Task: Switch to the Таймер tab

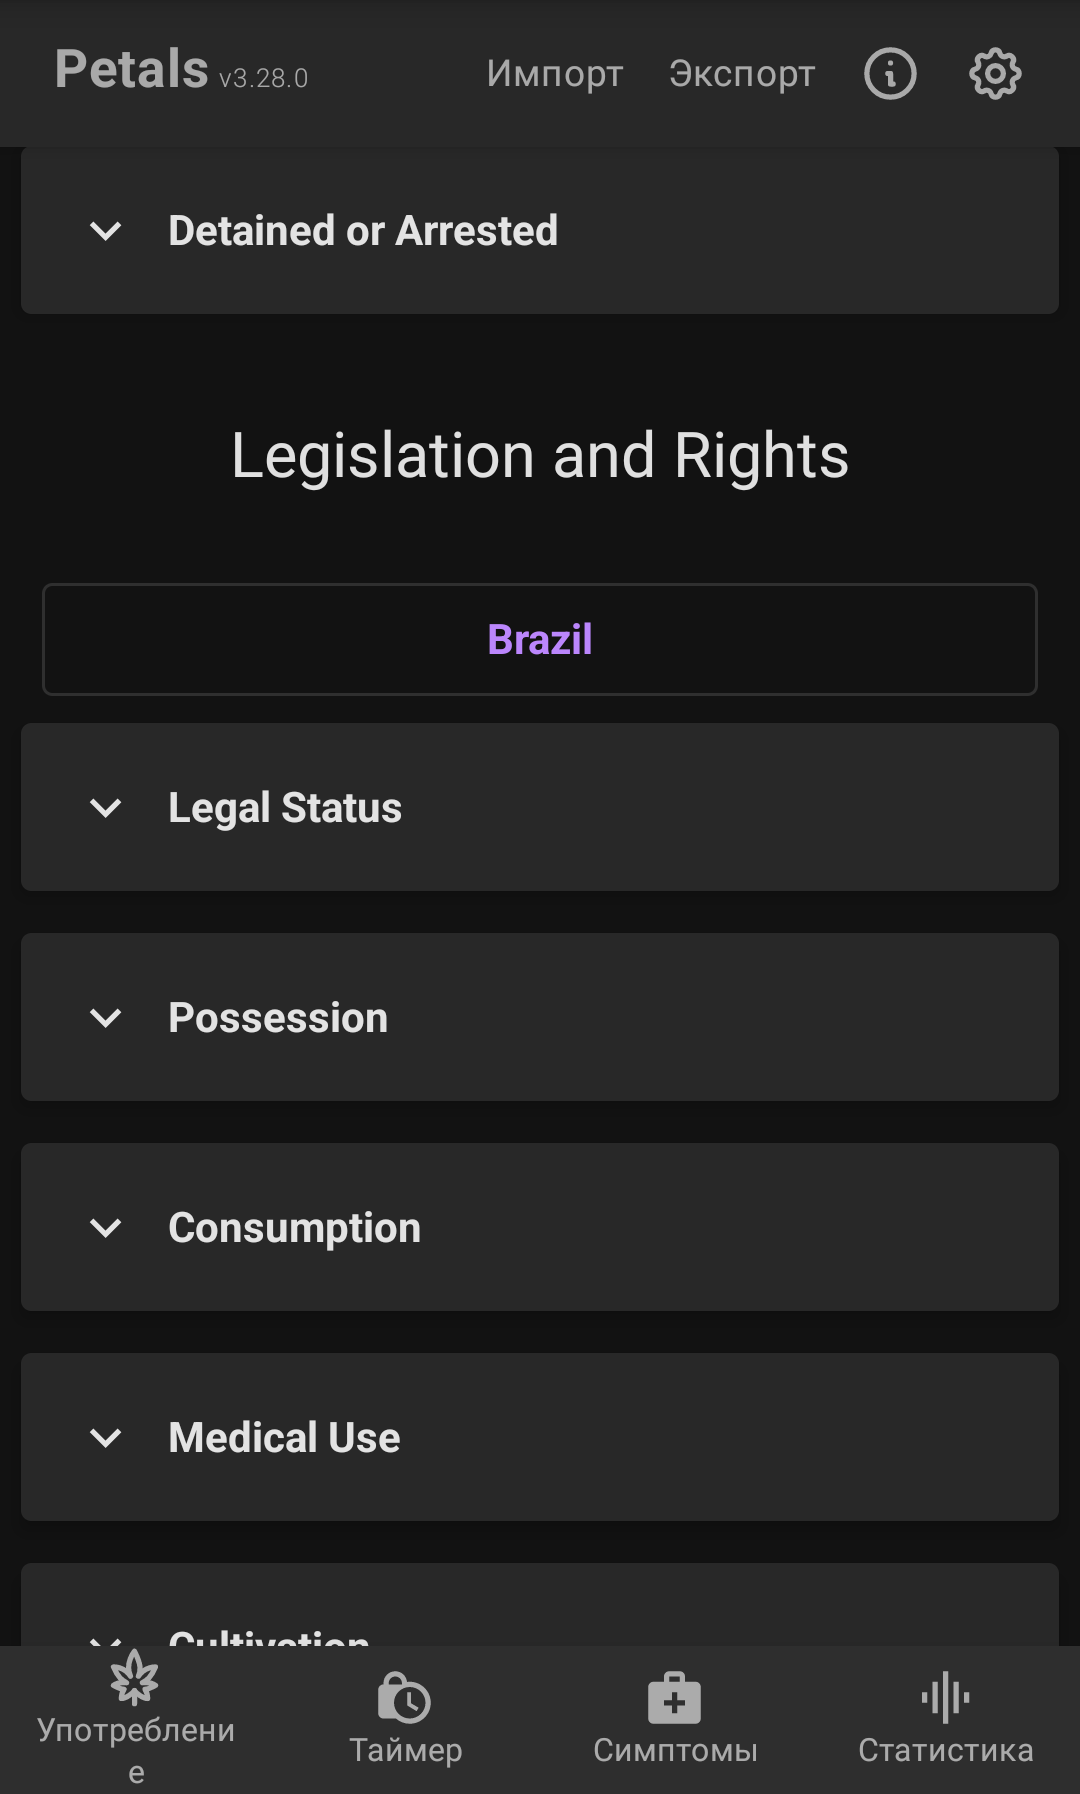Action: click(x=405, y=1750)
